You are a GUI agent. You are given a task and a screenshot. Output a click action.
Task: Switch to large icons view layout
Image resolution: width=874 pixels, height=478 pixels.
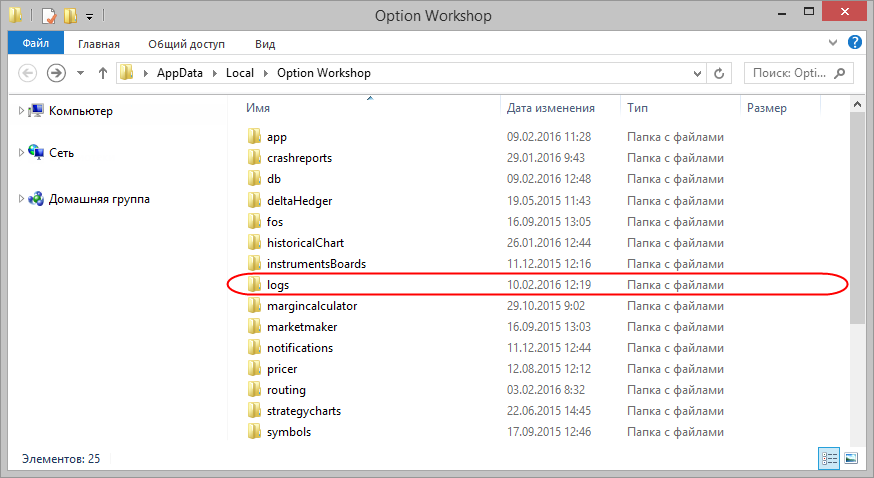click(x=851, y=459)
